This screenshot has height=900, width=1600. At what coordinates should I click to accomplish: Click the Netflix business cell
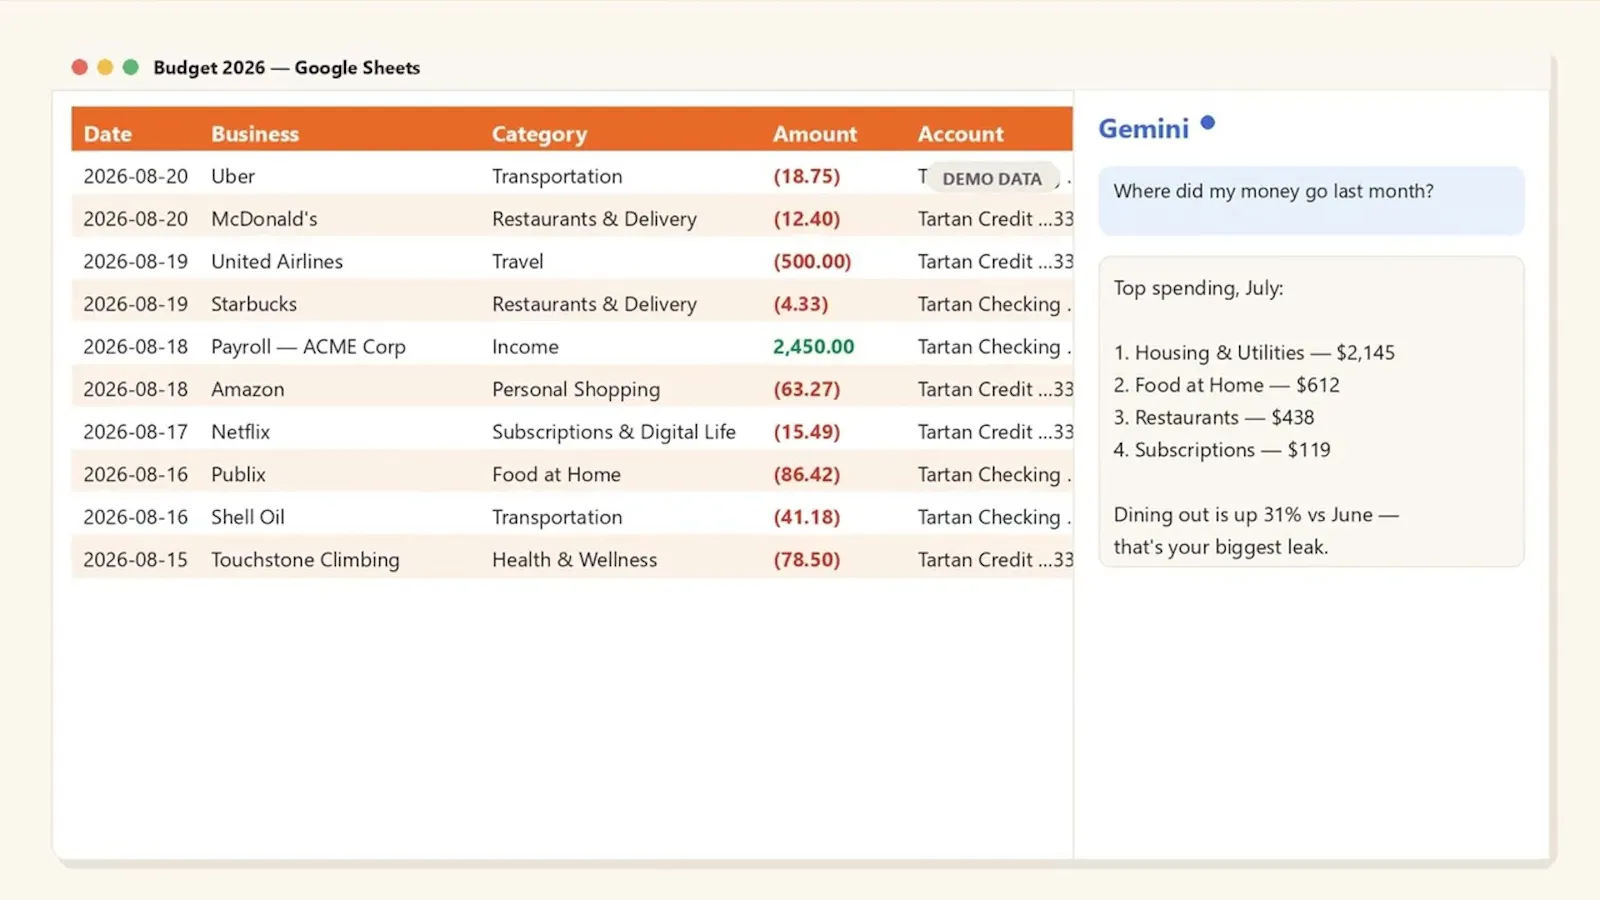coord(241,432)
